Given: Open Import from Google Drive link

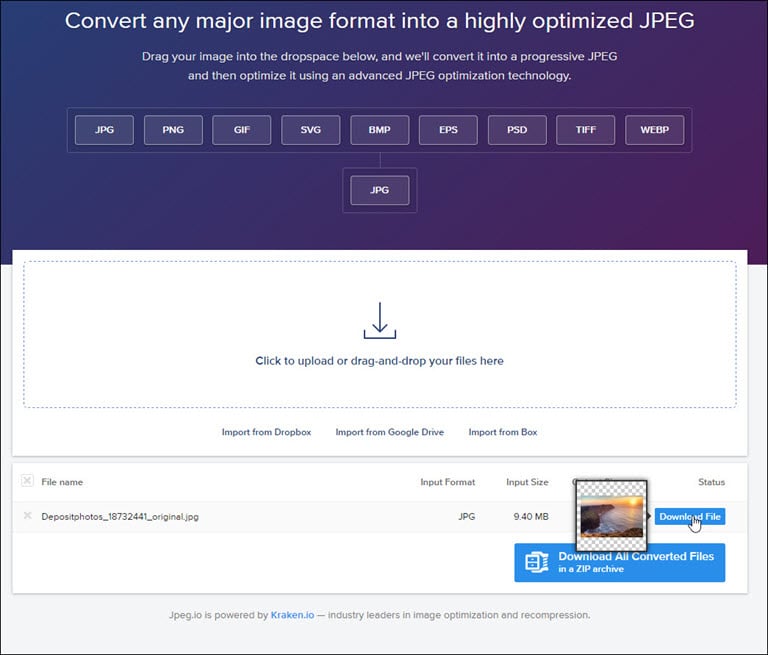Looking at the screenshot, I should 390,432.
